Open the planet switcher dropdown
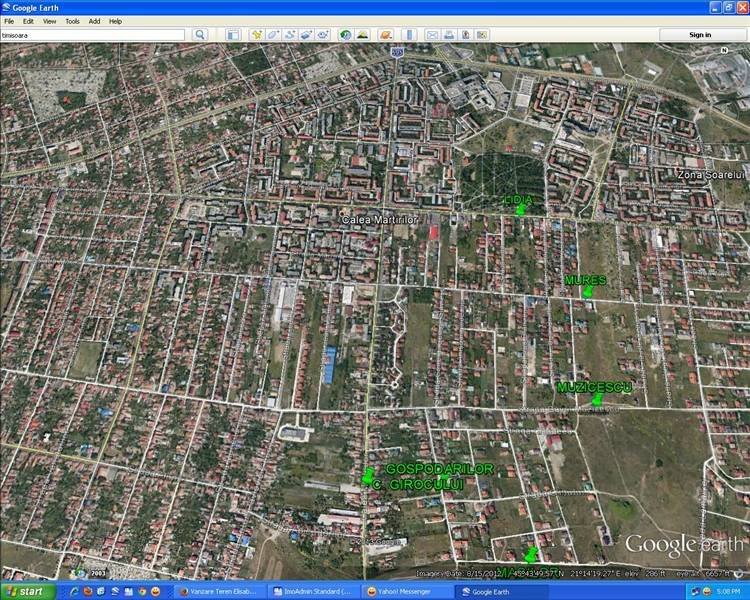The height and width of the screenshot is (600, 750). [386, 35]
